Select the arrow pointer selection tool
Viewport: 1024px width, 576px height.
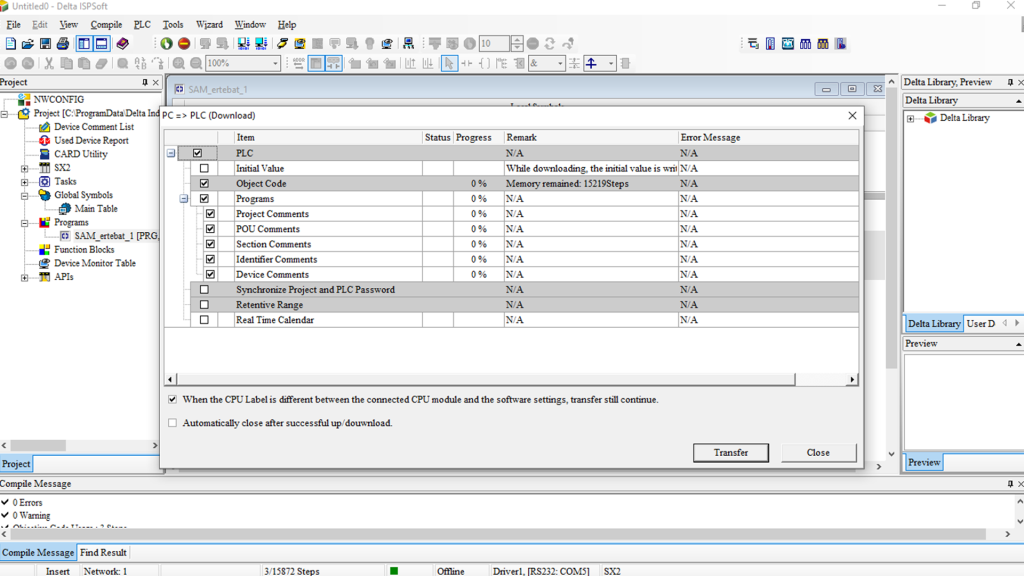click(x=449, y=63)
